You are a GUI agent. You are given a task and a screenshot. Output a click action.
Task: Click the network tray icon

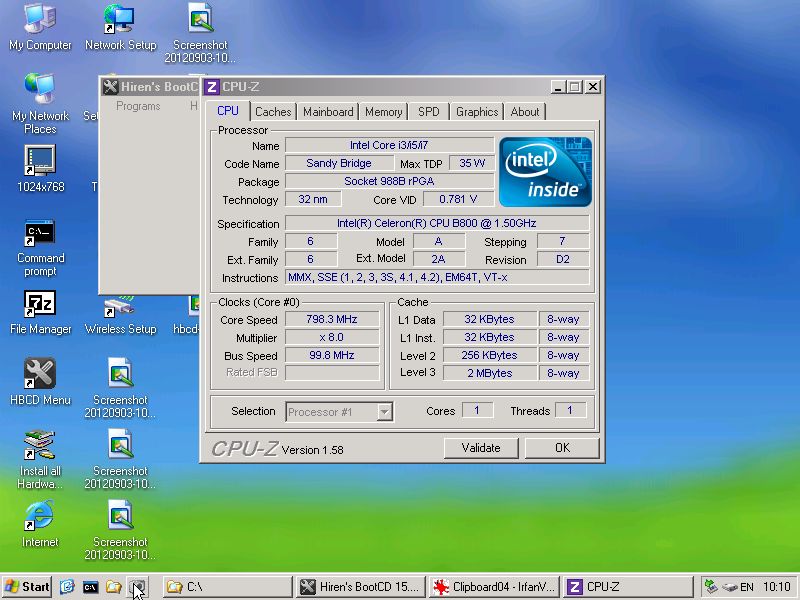[x=711, y=587]
